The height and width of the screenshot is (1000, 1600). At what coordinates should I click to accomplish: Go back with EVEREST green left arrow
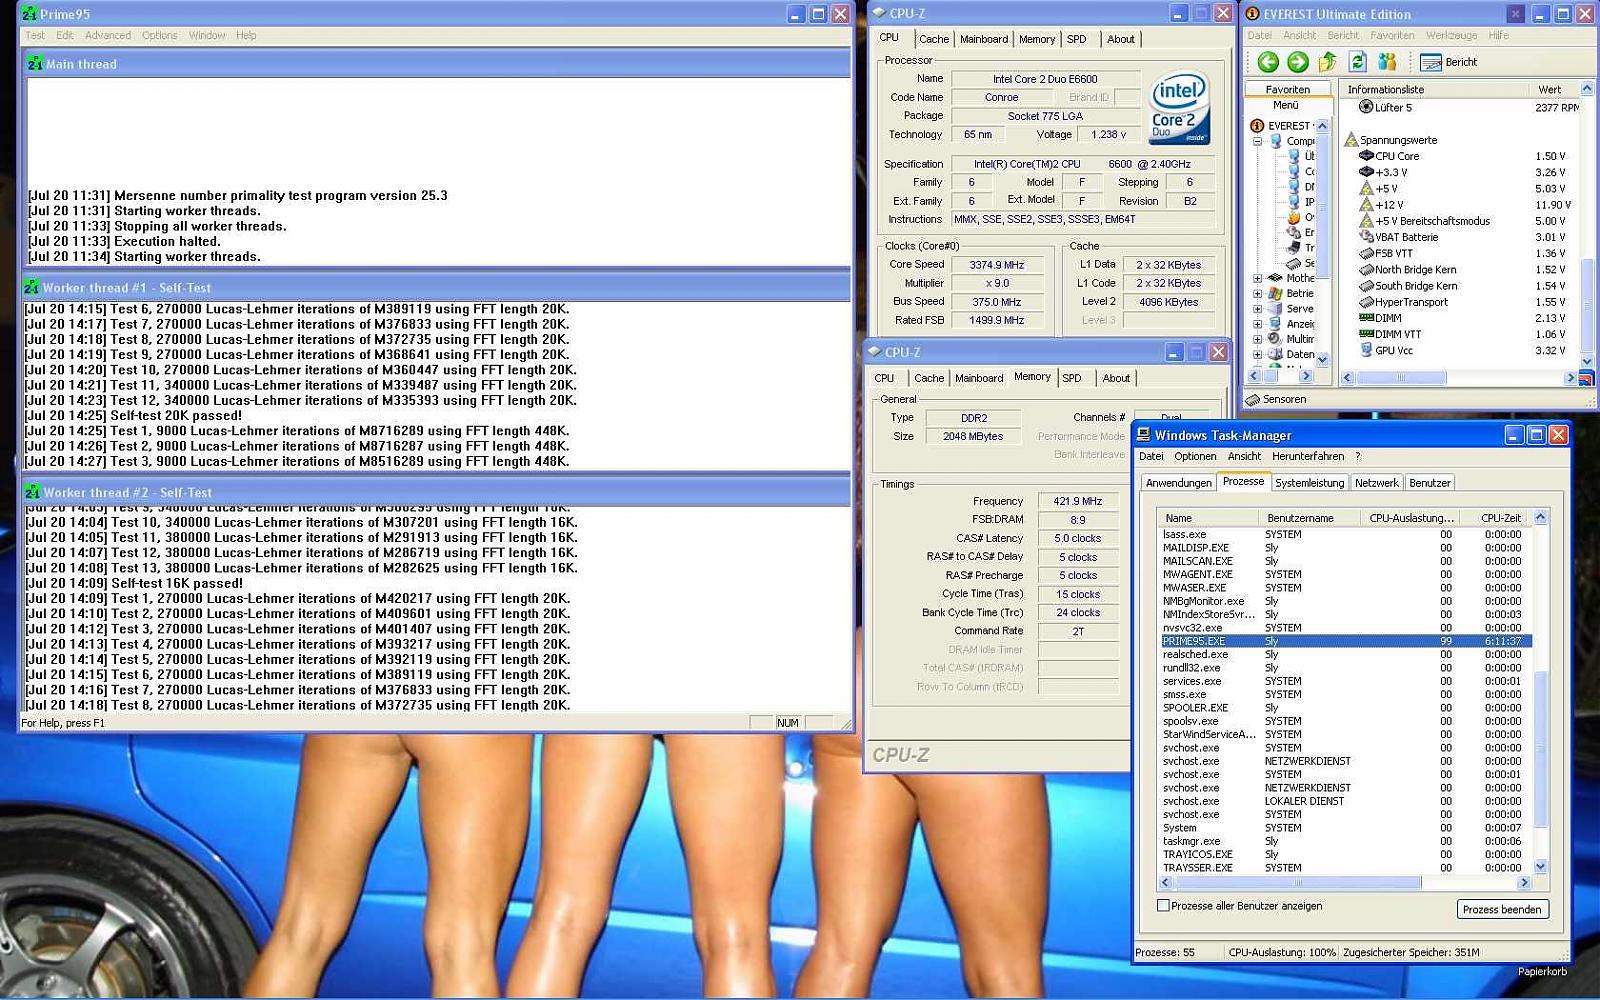(1268, 62)
